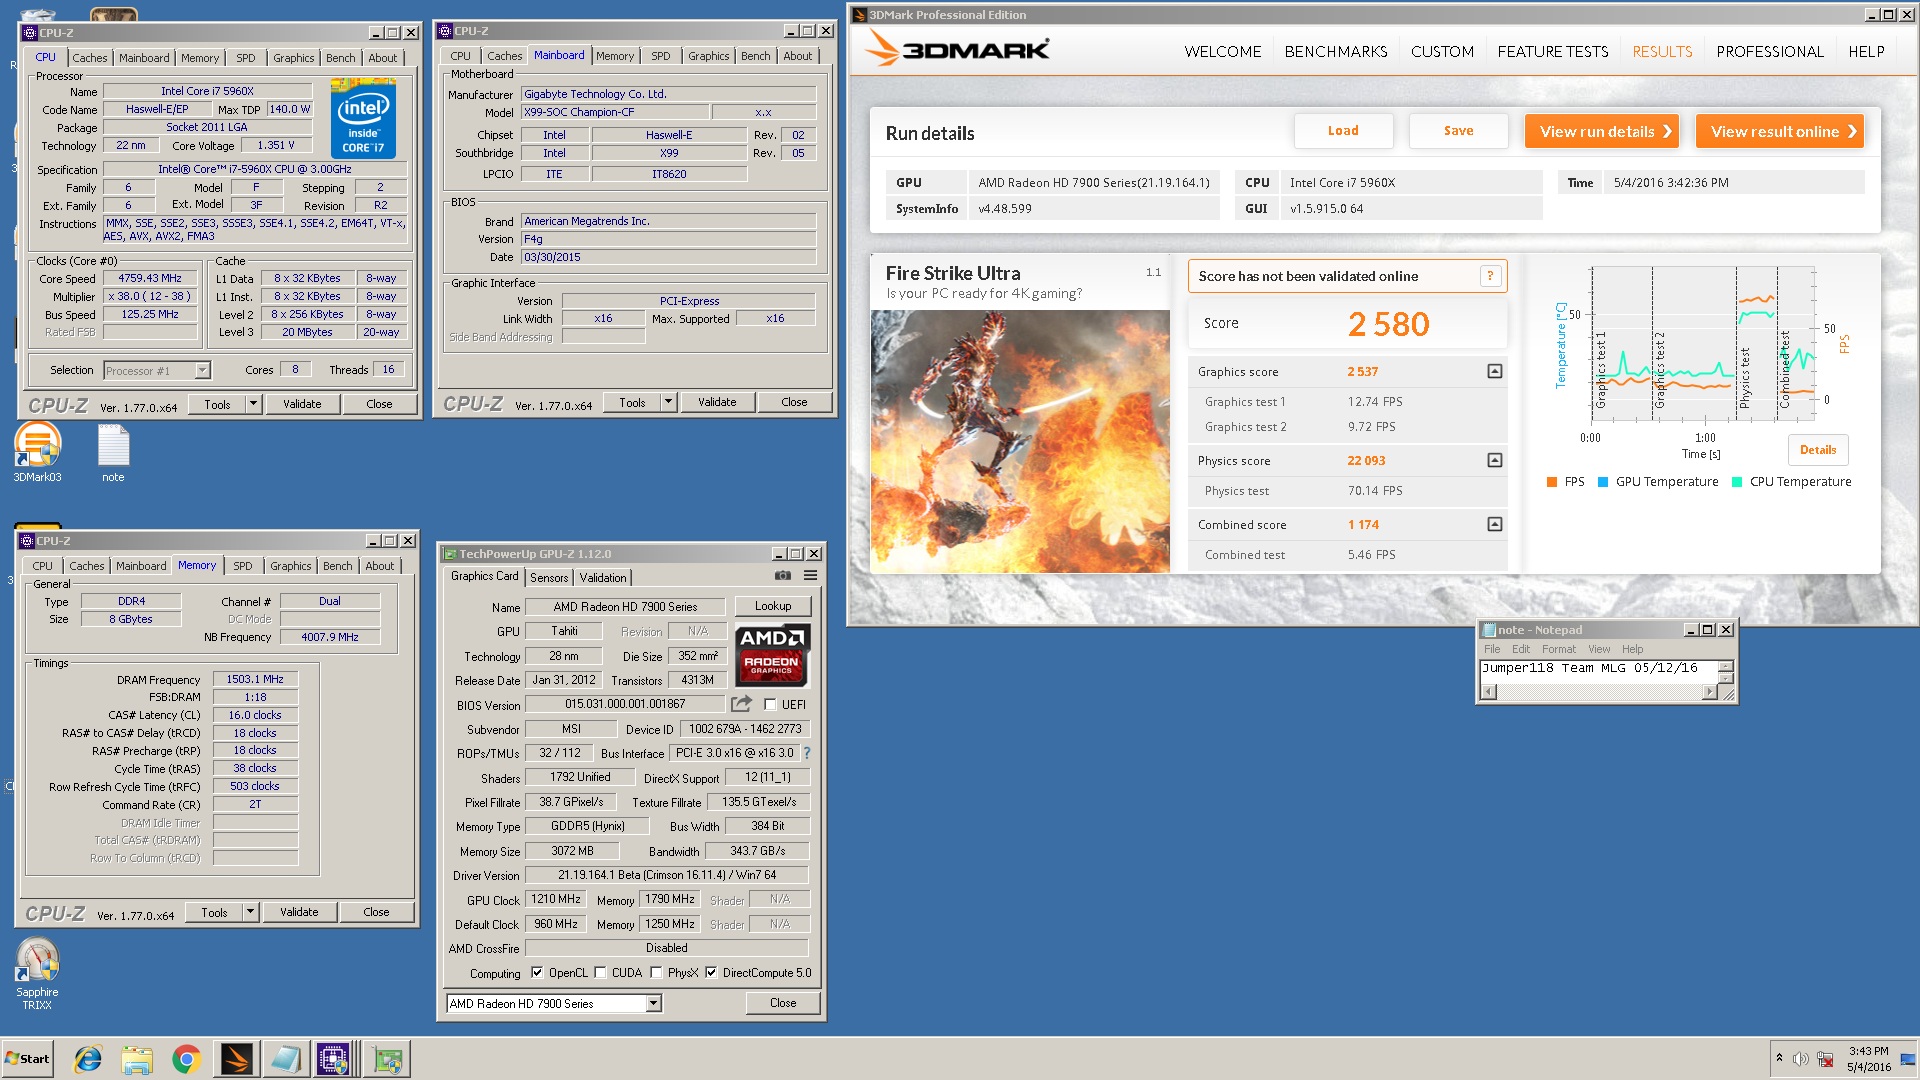Open the CUSTOM tab in 3DMark
Viewport: 1920px width, 1080px height.
pos(1442,52)
